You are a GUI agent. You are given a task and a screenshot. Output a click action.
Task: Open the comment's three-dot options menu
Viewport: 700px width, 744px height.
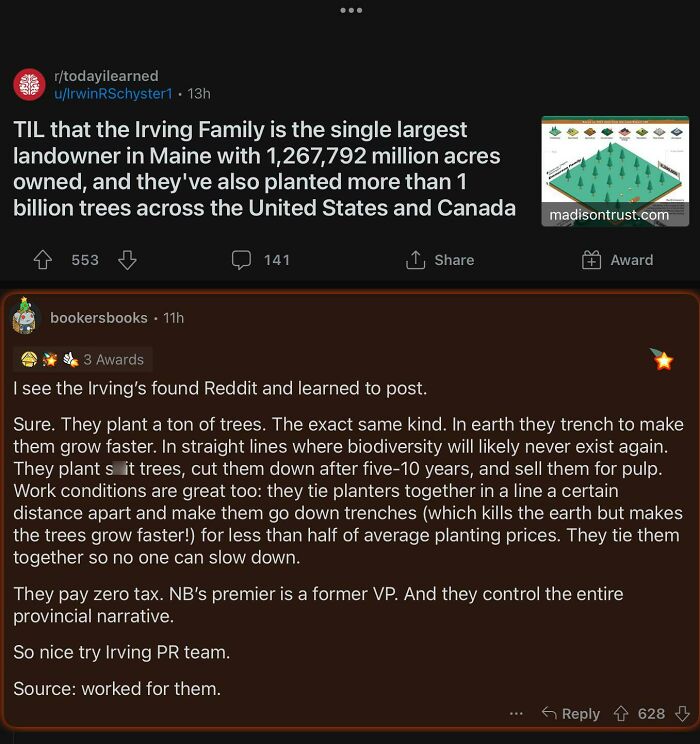(516, 713)
